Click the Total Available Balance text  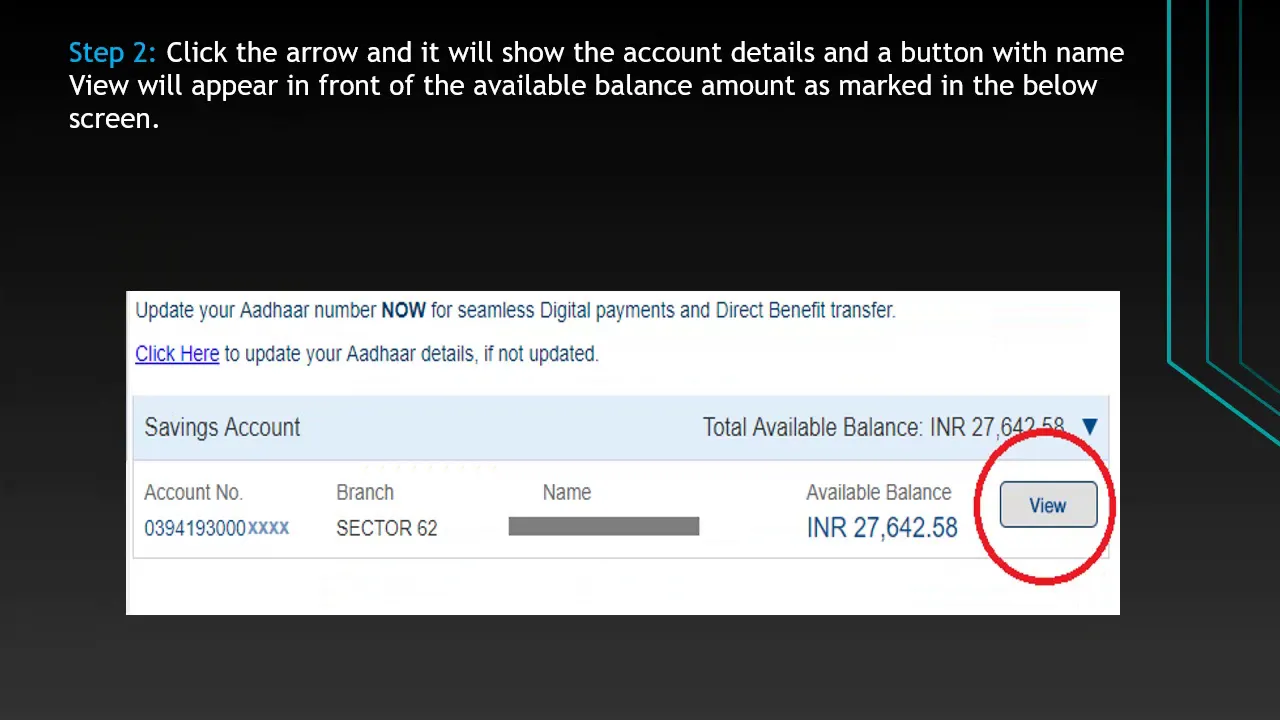(883, 428)
